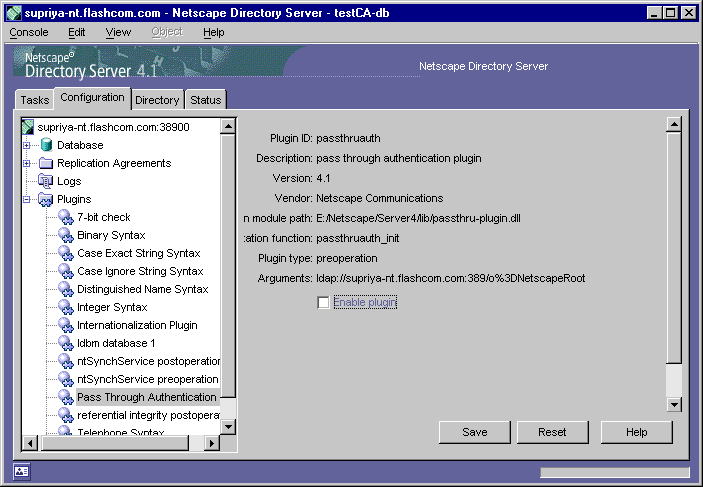703x487 pixels.
Task: Click the Database cylinder icon
Action: (46, 145)
